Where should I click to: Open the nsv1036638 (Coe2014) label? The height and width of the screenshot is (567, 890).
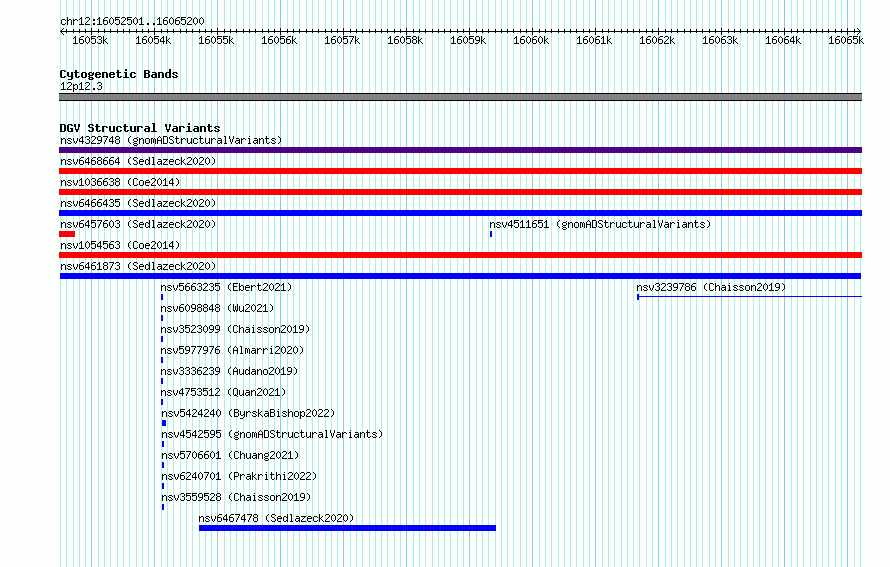click(x=120, y=182)
